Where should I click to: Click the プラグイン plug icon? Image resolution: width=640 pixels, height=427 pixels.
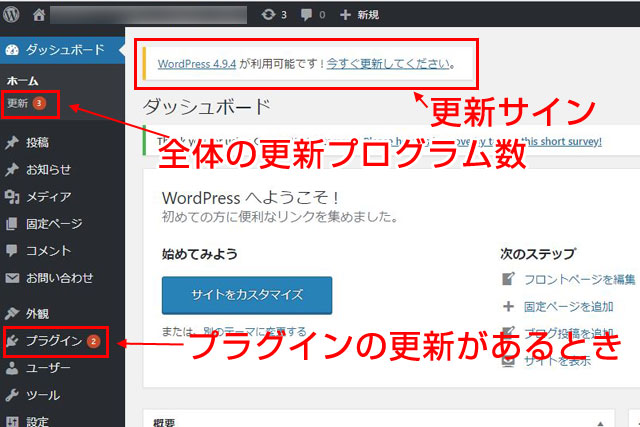12,341
